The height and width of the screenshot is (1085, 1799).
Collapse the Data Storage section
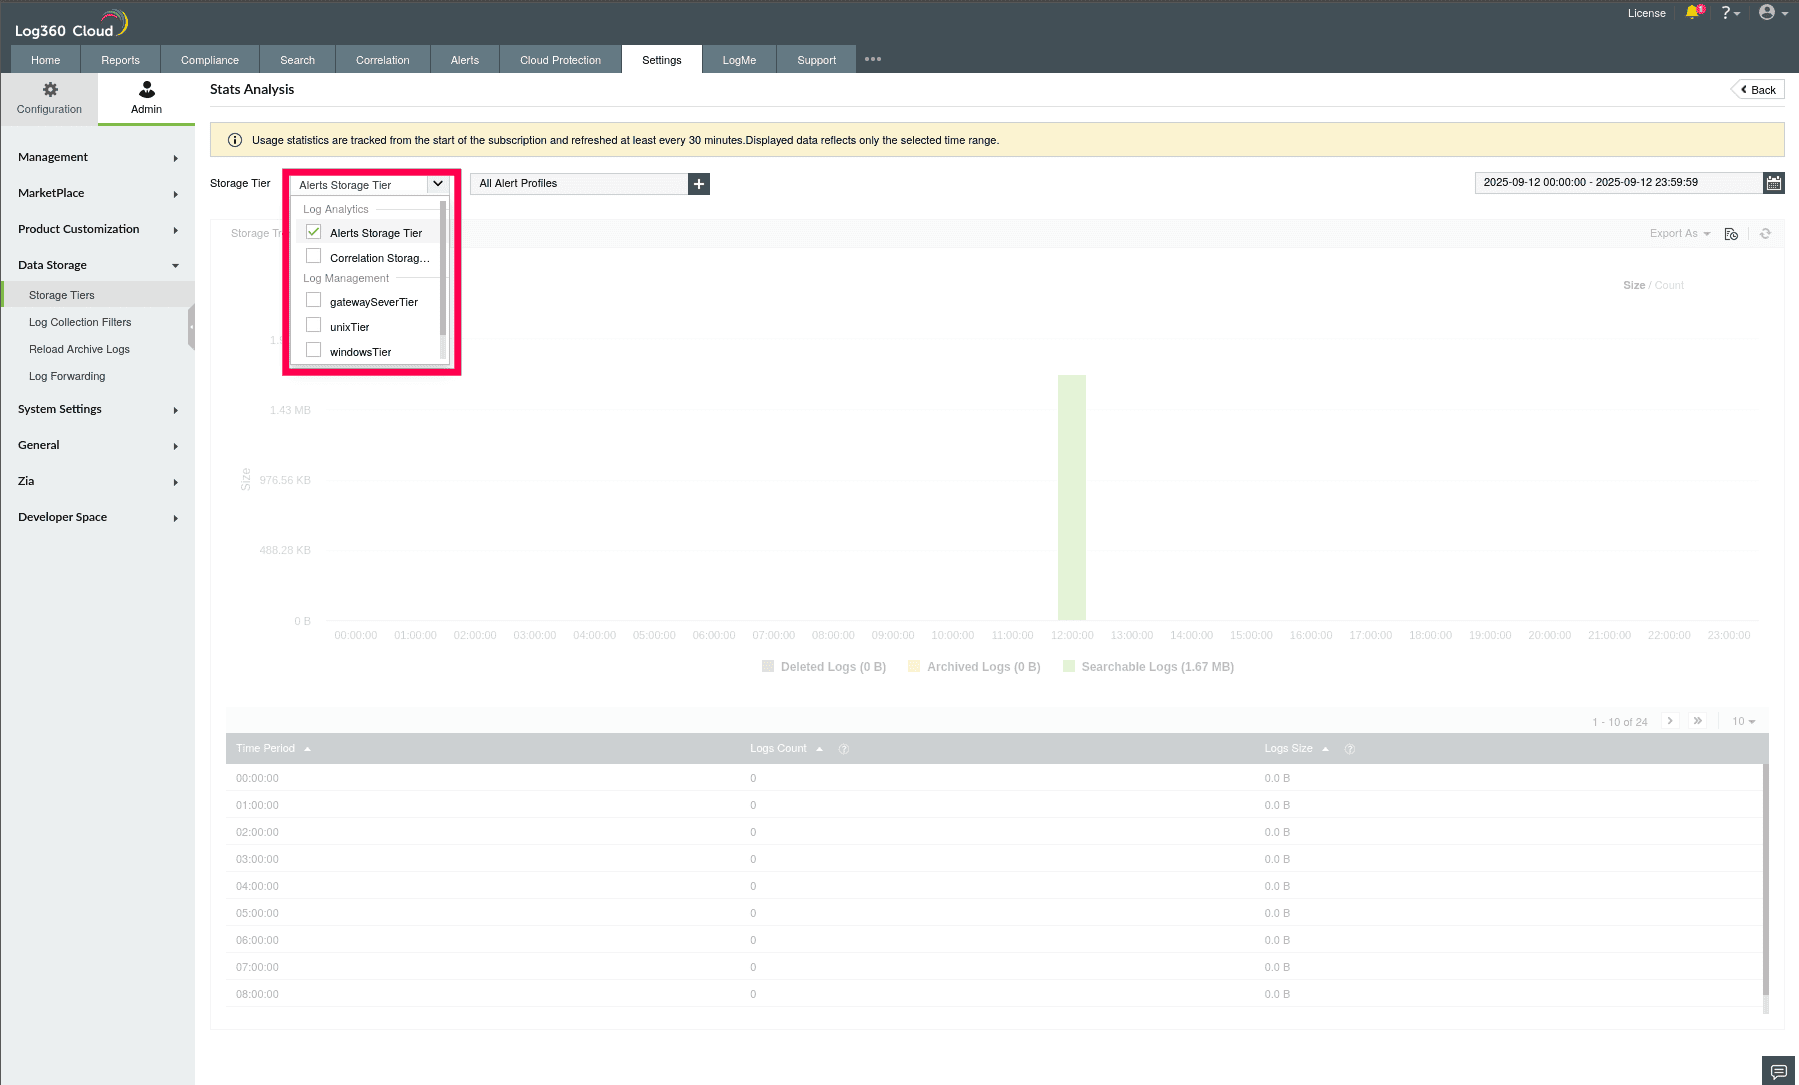[x=98, y=266]
